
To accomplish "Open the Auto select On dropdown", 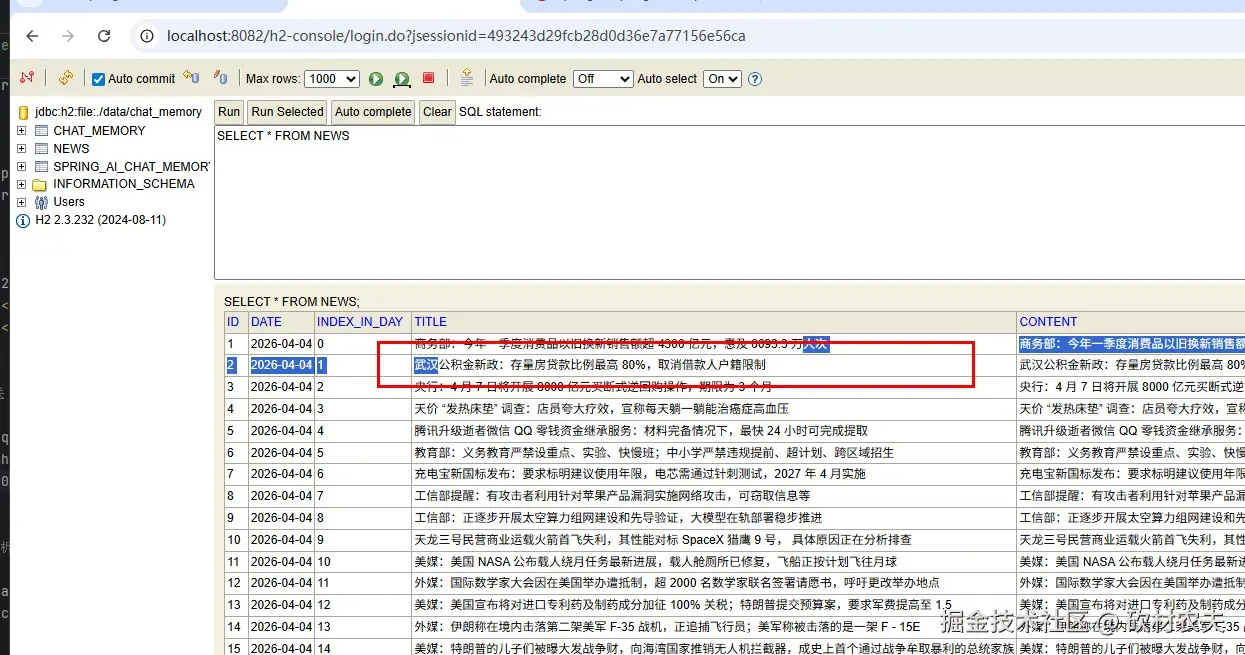I will (722, 79).
